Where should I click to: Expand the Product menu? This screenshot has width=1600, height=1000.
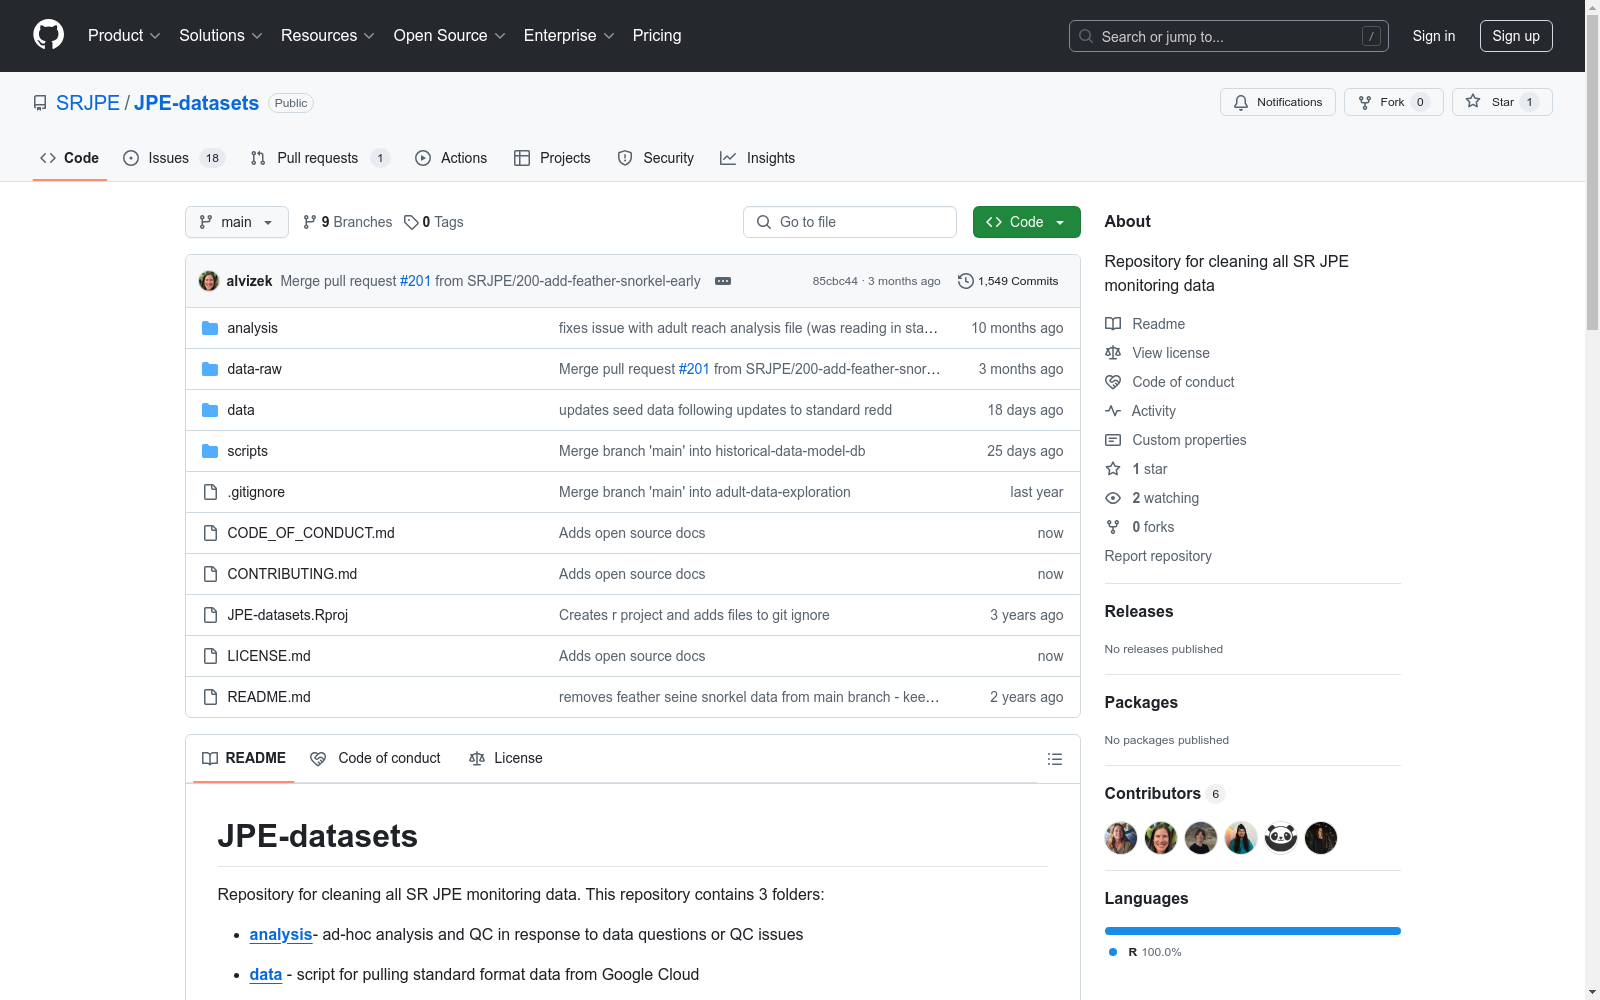(x=124, y=36)
